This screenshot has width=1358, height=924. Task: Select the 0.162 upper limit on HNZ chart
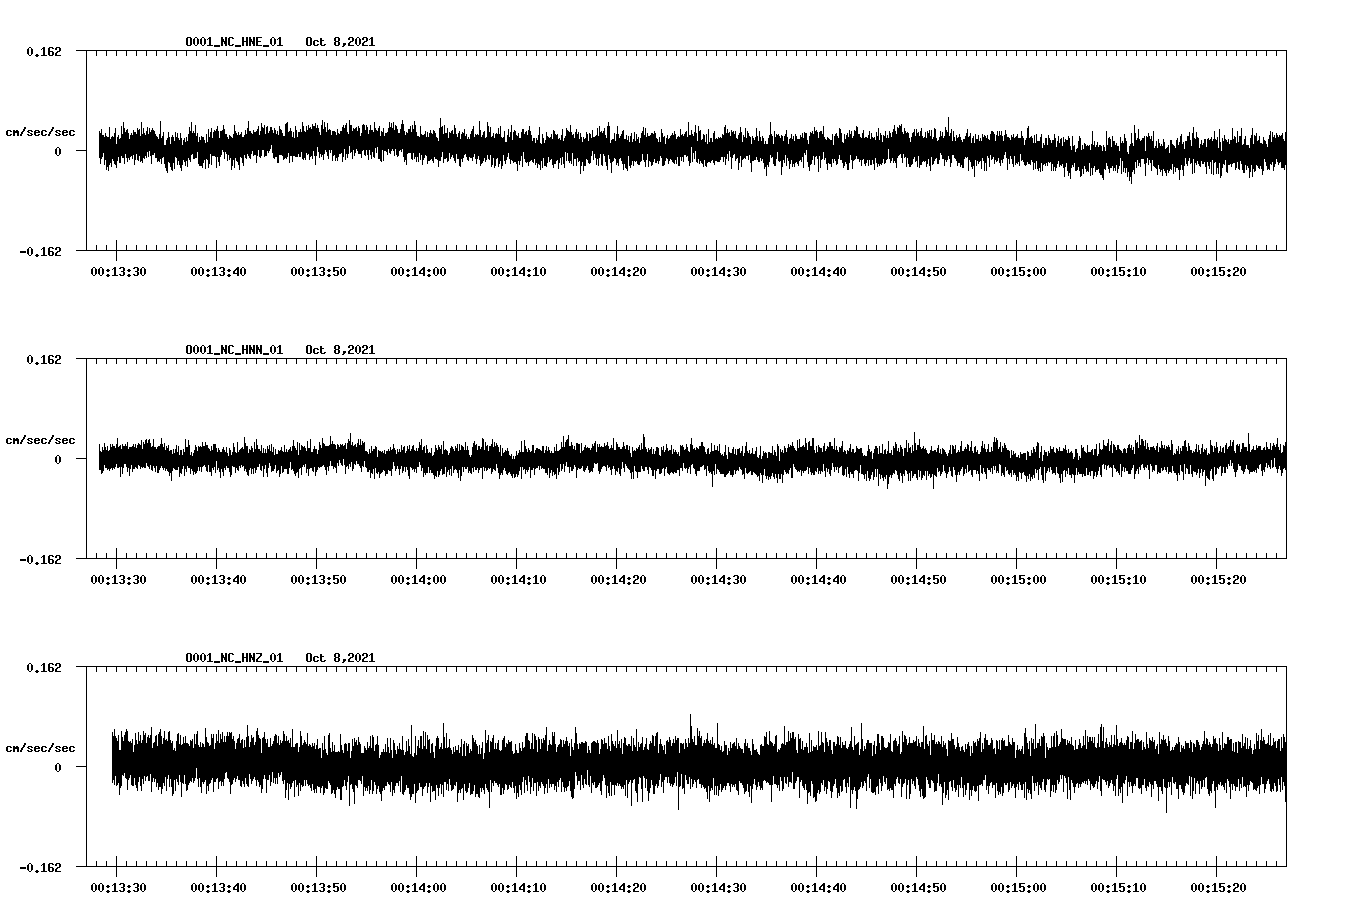pyautogui.click(x=43, y=667)
